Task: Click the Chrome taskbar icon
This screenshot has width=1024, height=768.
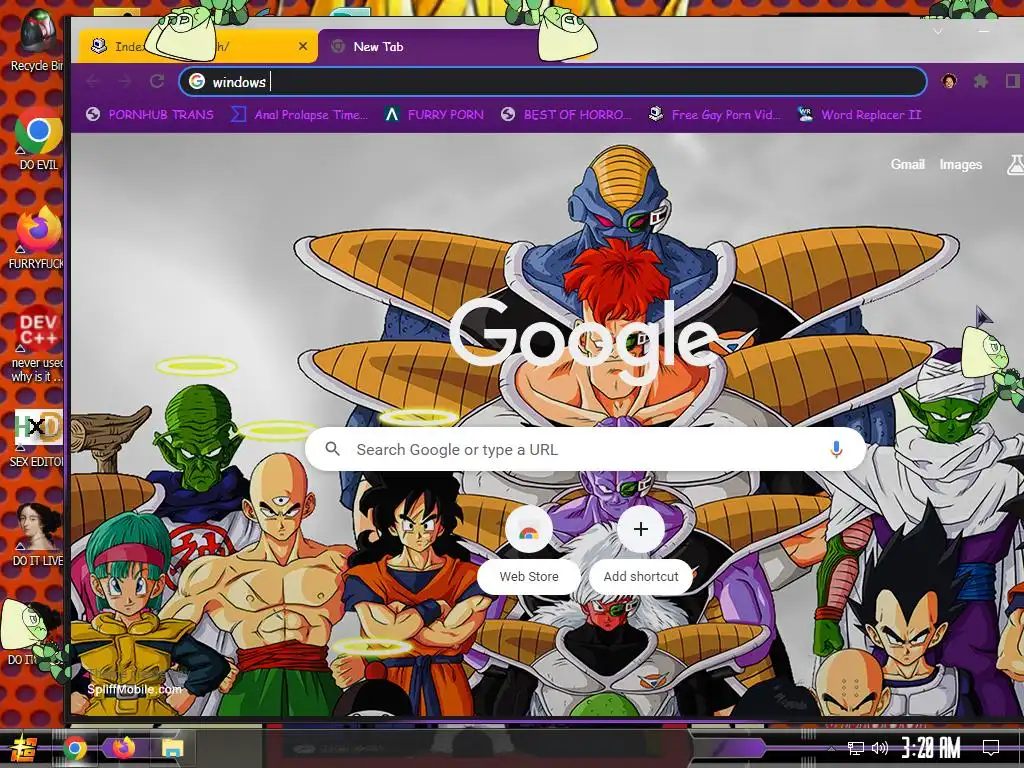Action: coord(74,748)
